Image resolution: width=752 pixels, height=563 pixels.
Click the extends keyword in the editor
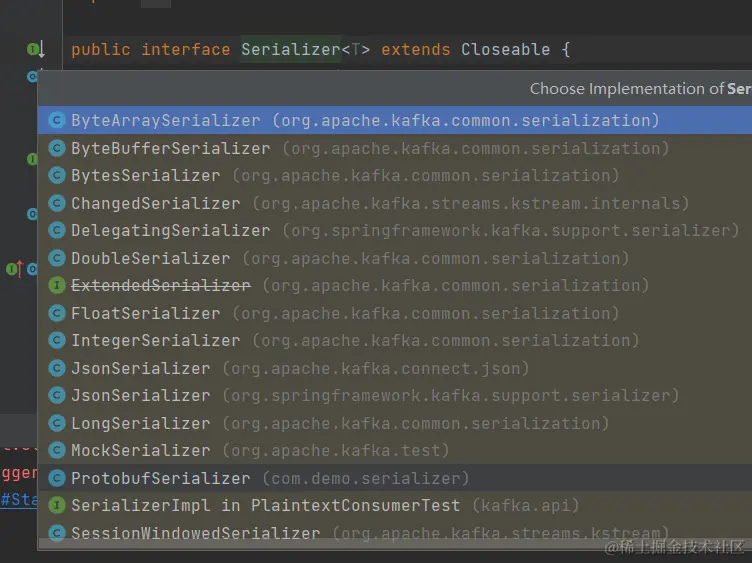[416, 49]
